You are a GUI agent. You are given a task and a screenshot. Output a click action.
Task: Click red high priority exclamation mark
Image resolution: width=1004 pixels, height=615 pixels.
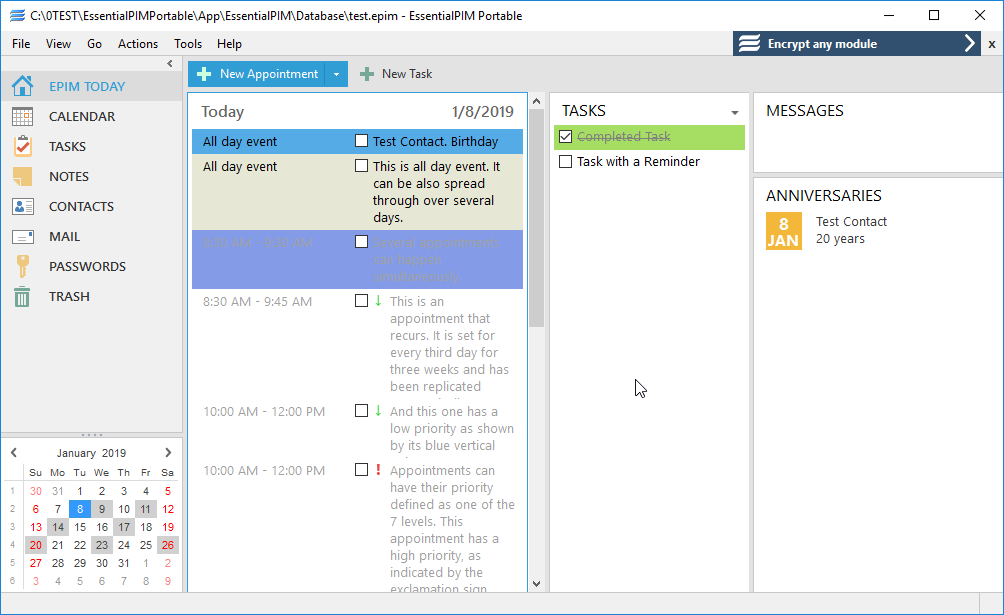click(378, 470)
